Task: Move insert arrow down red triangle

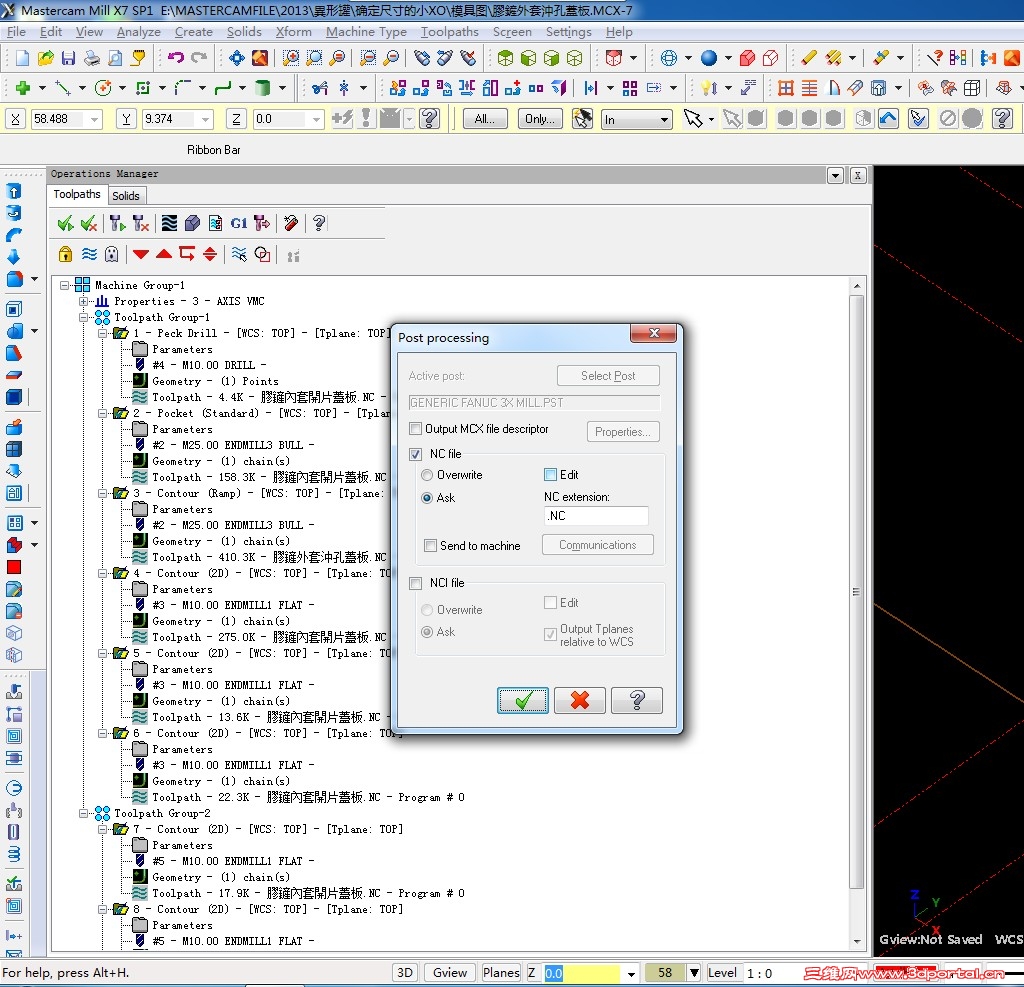Action: coord(140,254)
